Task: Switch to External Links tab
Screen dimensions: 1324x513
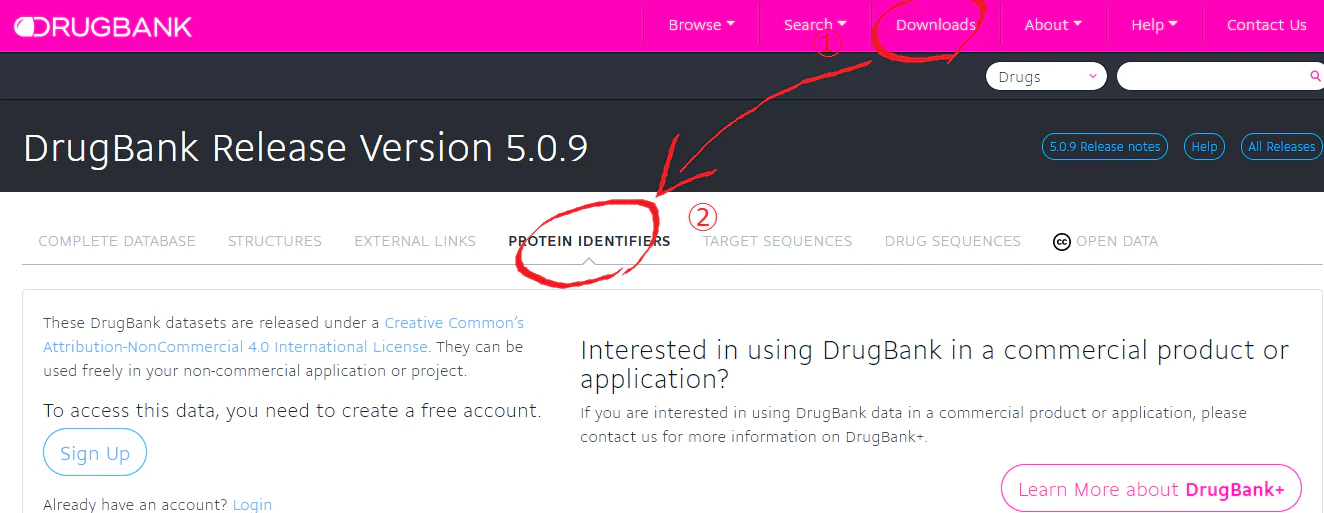Action: [x=415, y=241]
